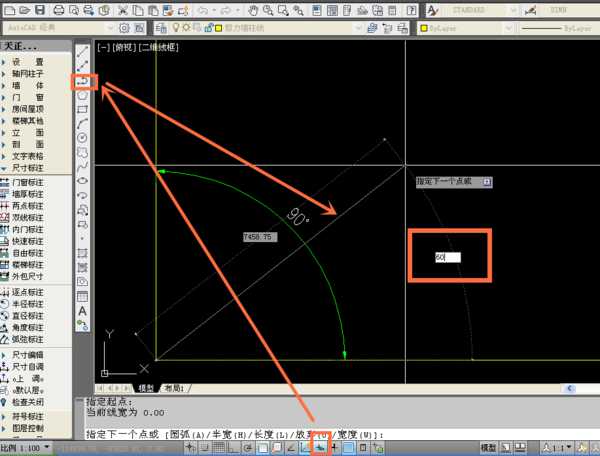Switch to the 布局1 tab
Viewport: 600px width, 456px height.
pyautogui.click(x=174, y=388)
